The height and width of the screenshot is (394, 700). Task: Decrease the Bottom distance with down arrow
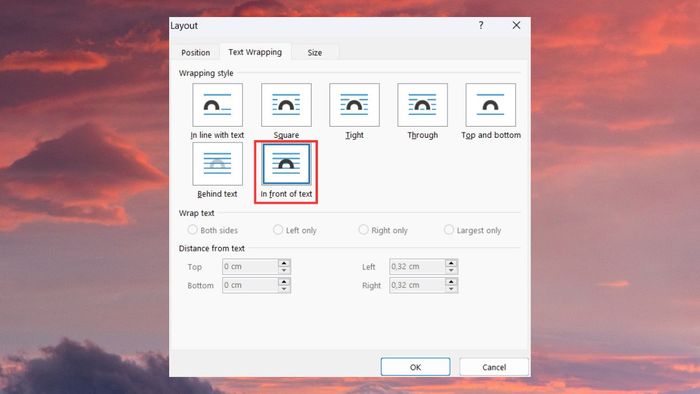pyautogui.click(x=284, y=289)
